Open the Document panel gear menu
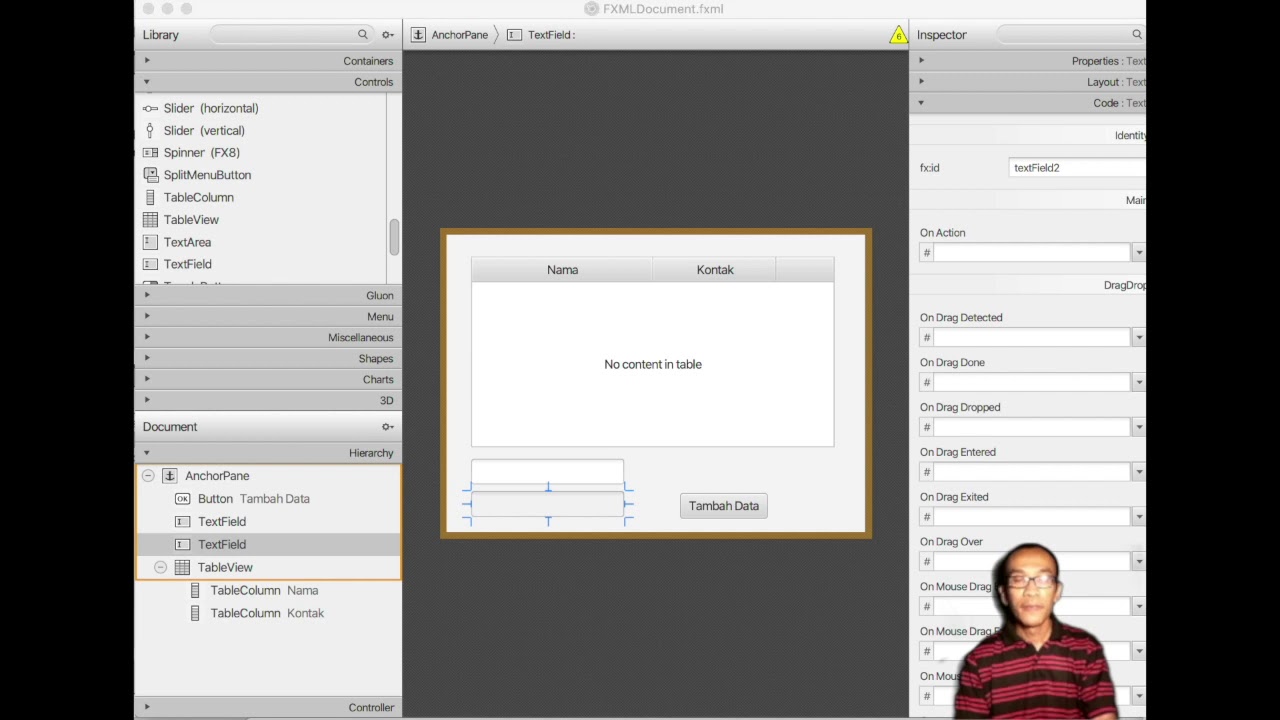Viewport: 1280px width, 720px height. click(388, 427)
